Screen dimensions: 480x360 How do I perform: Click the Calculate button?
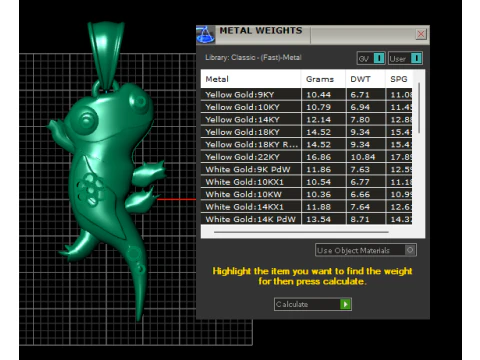click(x=313, y=304)
